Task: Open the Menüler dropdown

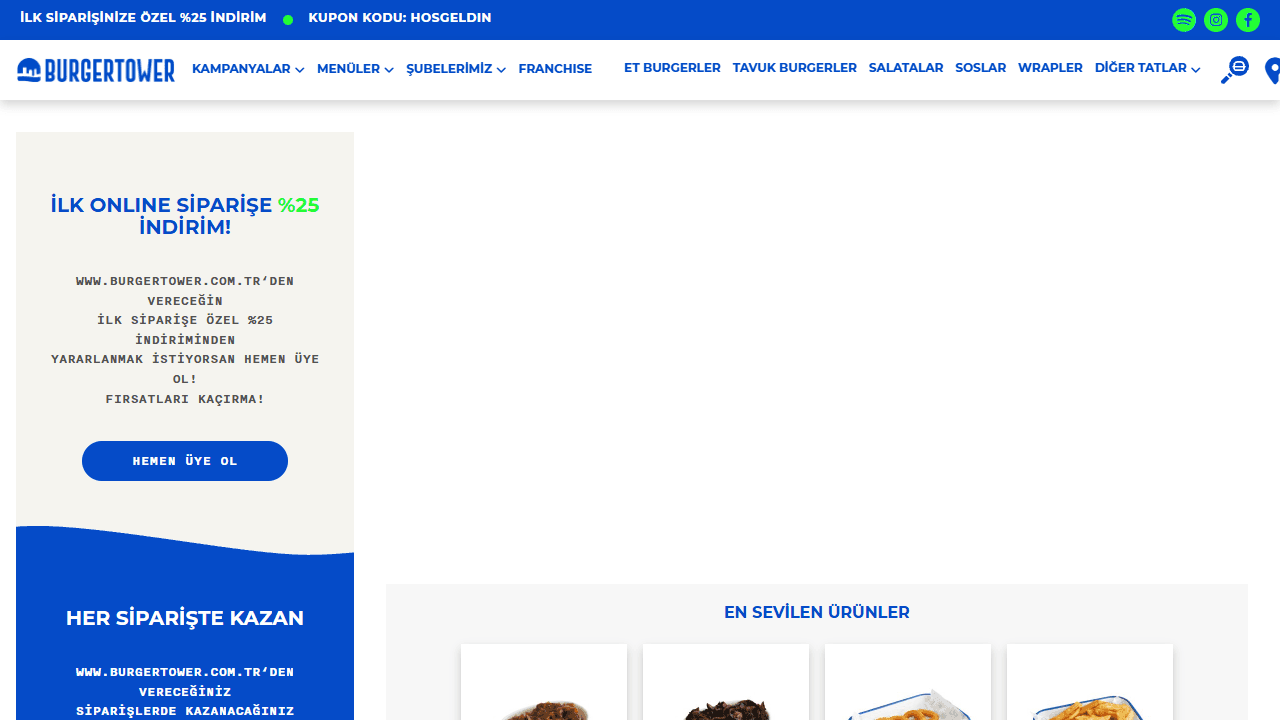Action: [x=355, y=69]
